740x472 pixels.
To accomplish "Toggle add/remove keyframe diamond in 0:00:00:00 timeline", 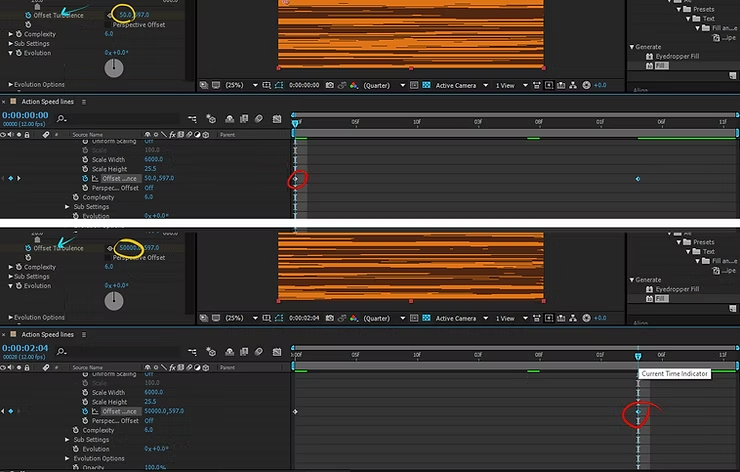I will point(10,178).
